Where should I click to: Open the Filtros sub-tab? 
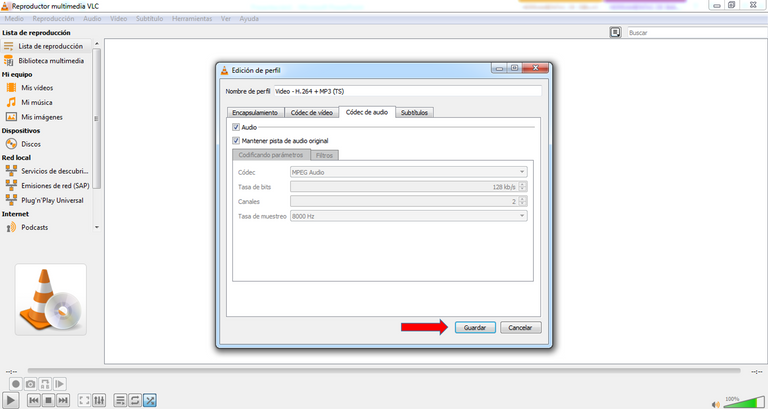[324, 155]
